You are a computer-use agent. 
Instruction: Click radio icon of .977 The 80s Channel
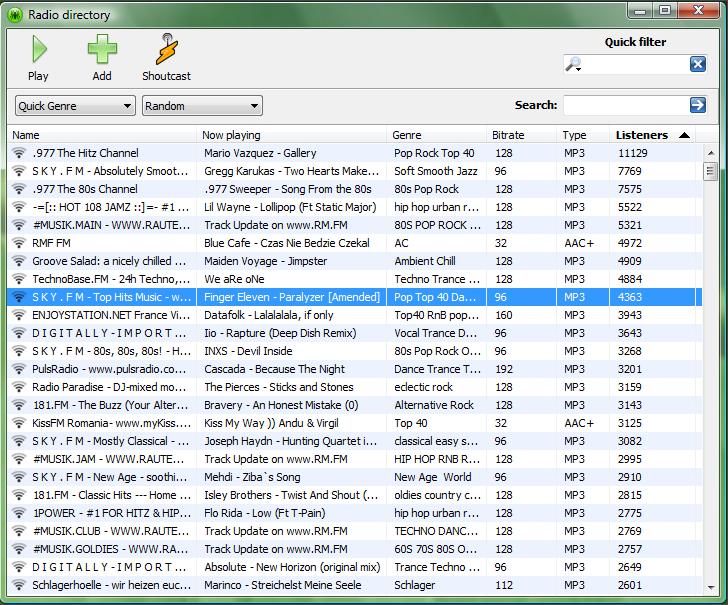(19, 189)
